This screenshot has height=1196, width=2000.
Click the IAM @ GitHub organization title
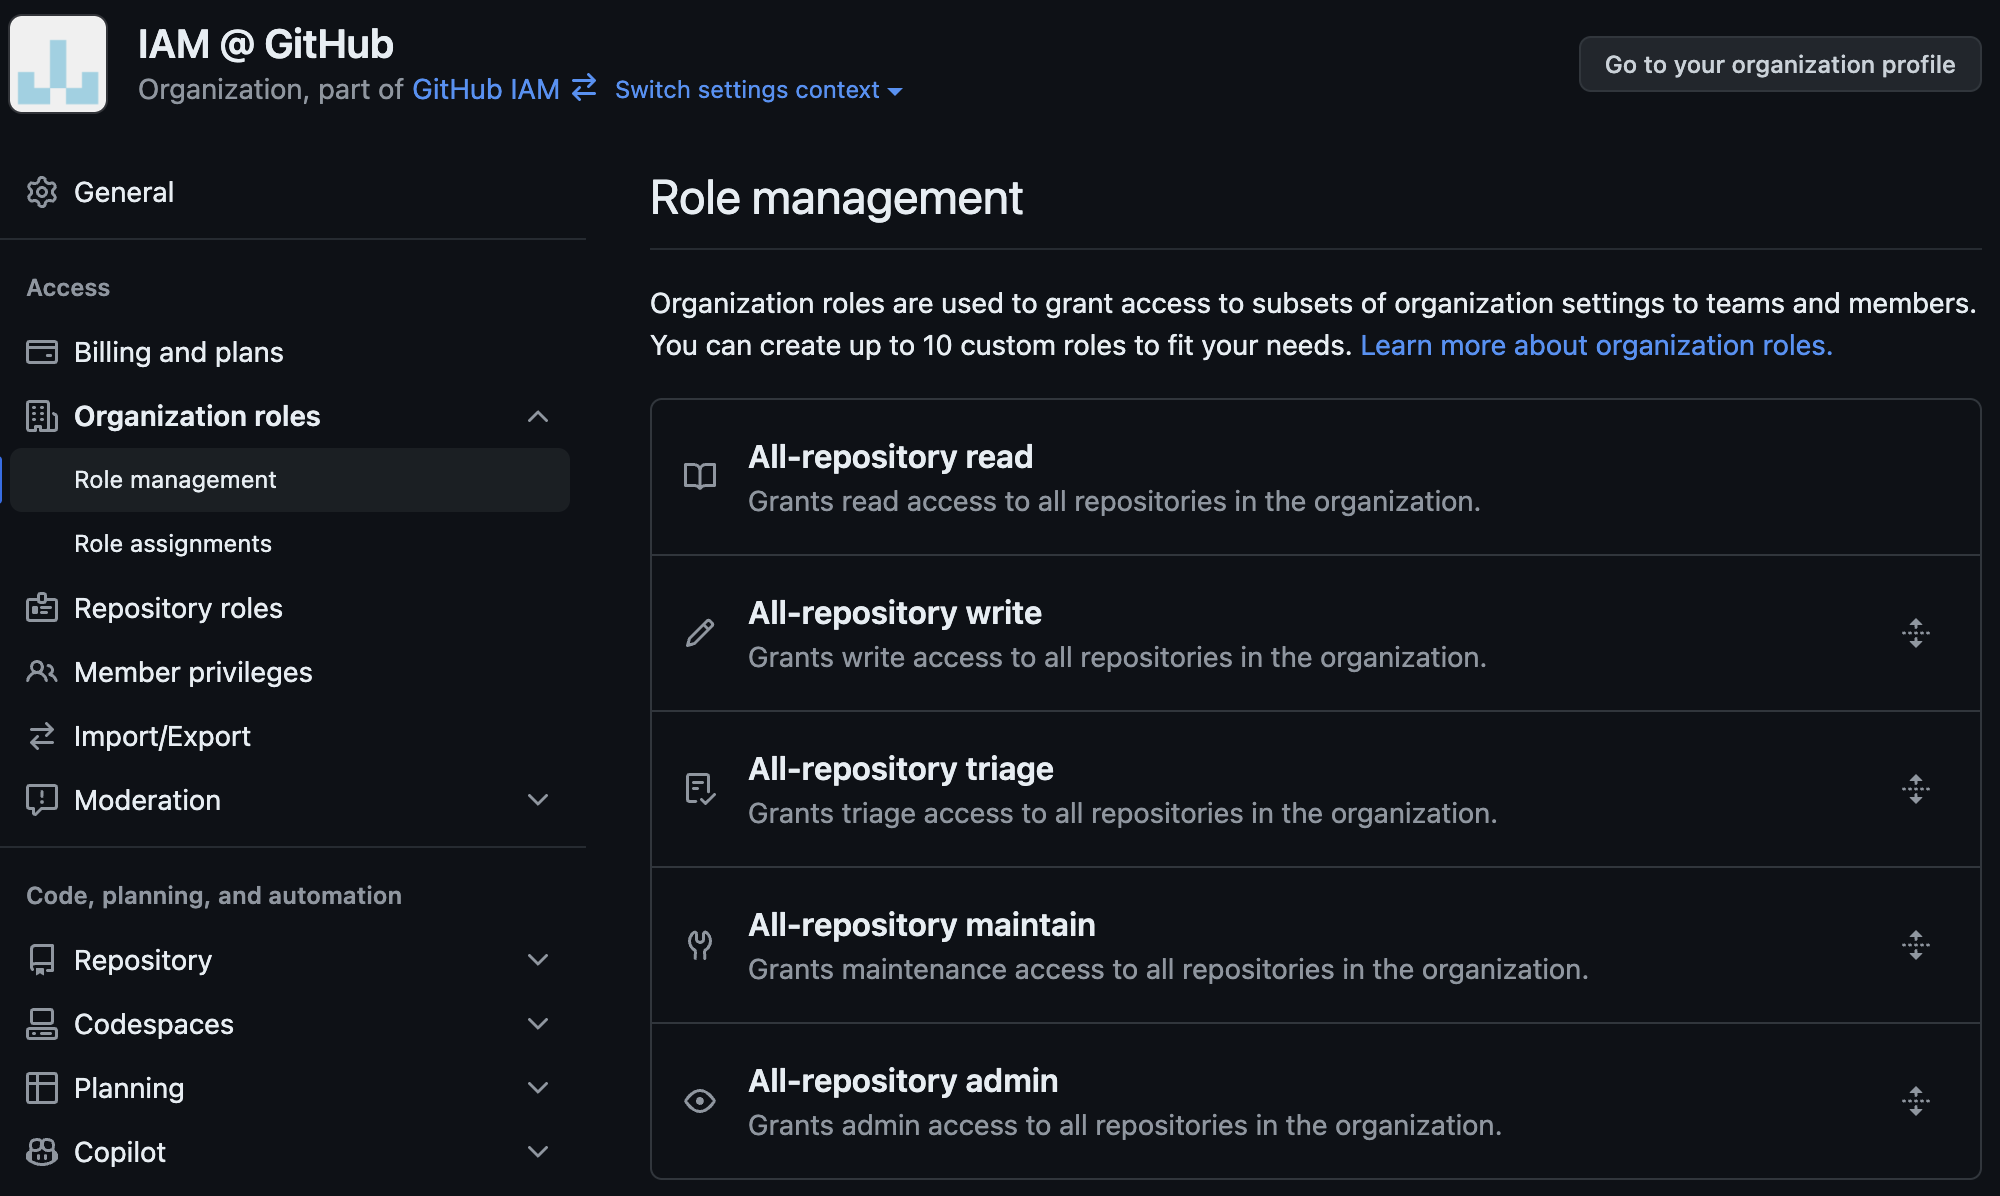tap(265, 44)
